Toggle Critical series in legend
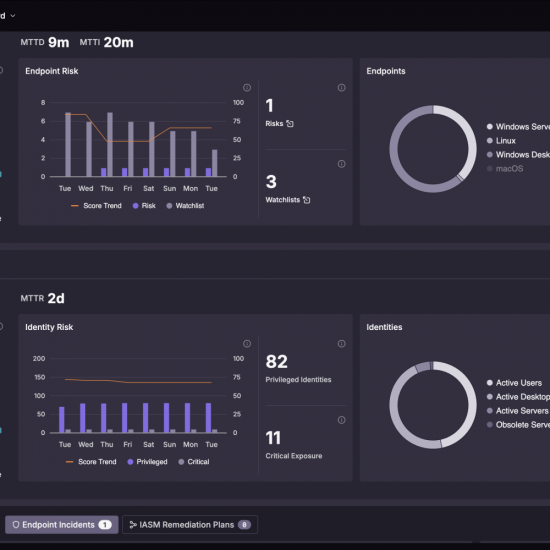Viewport: 550px width, 550px height. (194, 462)
